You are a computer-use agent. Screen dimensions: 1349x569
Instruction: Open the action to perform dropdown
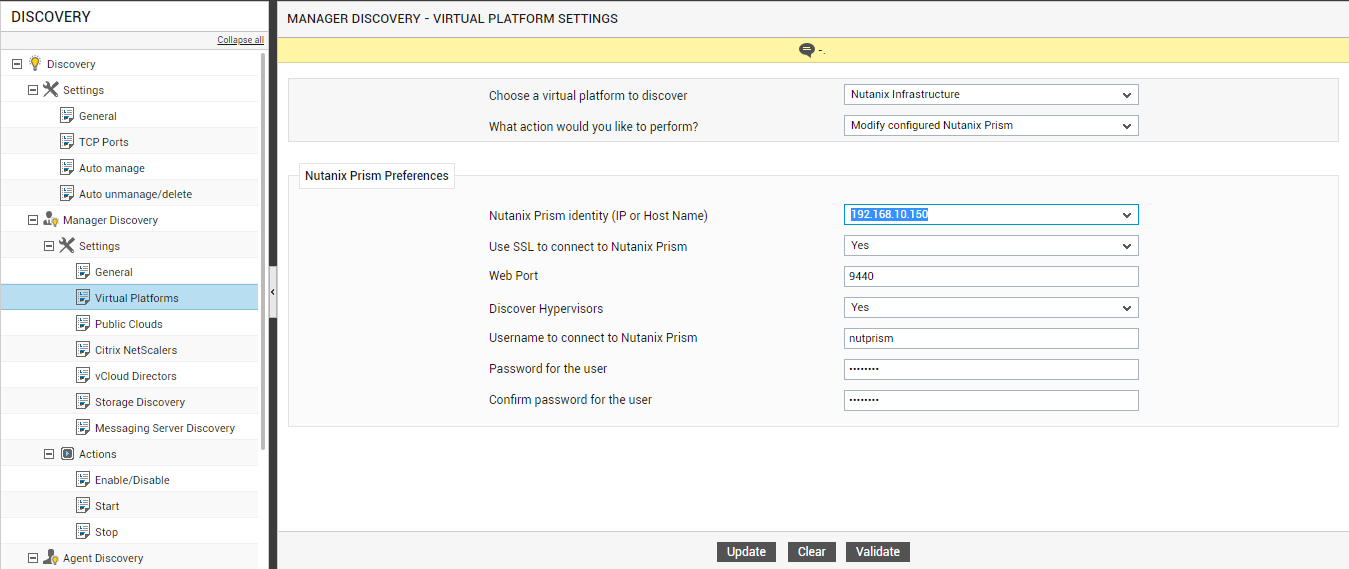pos(991,126)
